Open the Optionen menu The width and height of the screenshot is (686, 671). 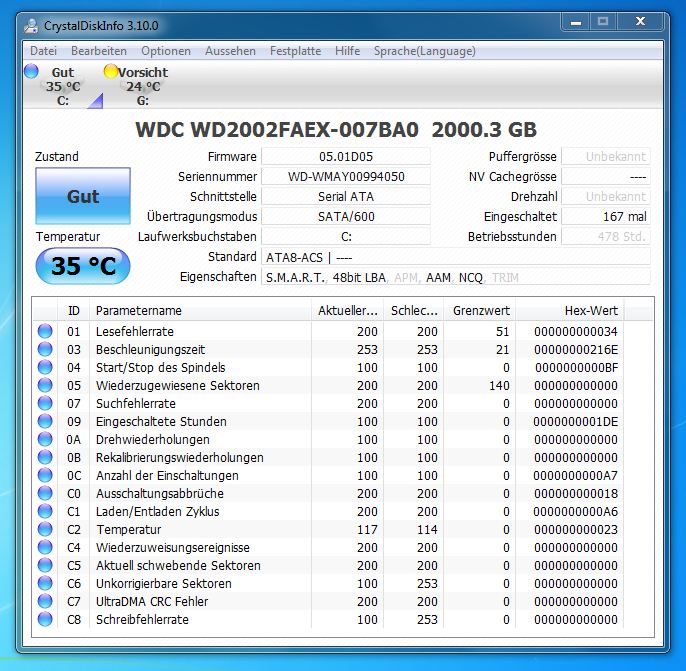(166, 51)
